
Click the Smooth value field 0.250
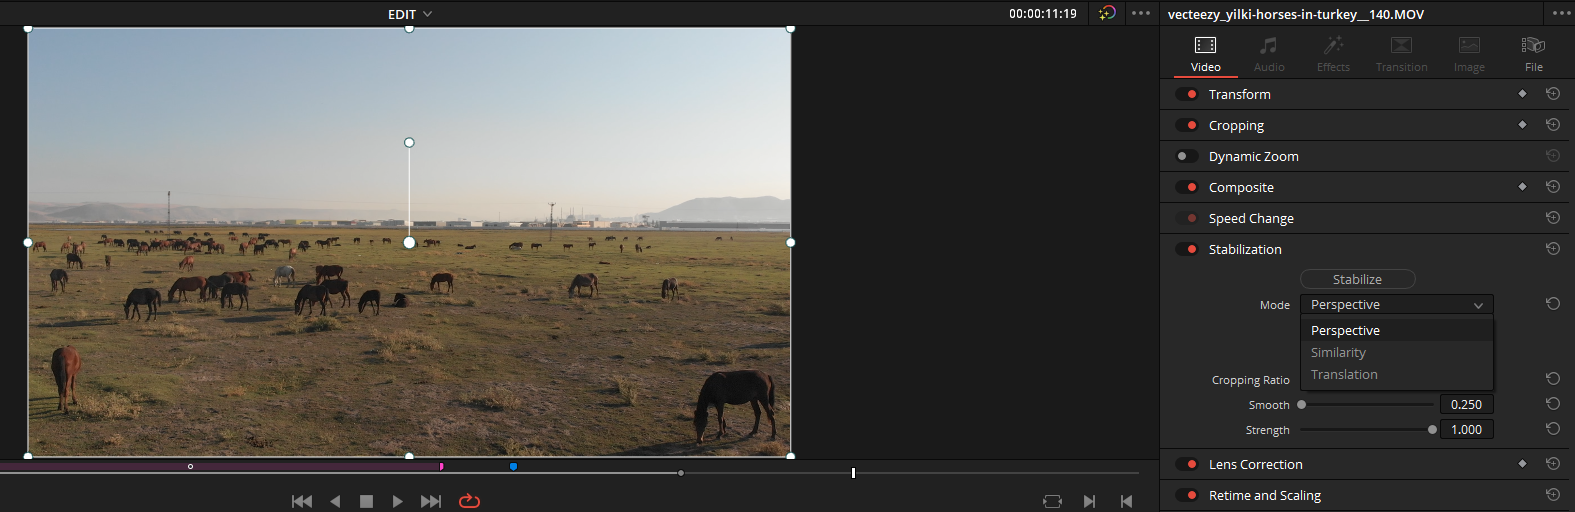pos(1466,404)
